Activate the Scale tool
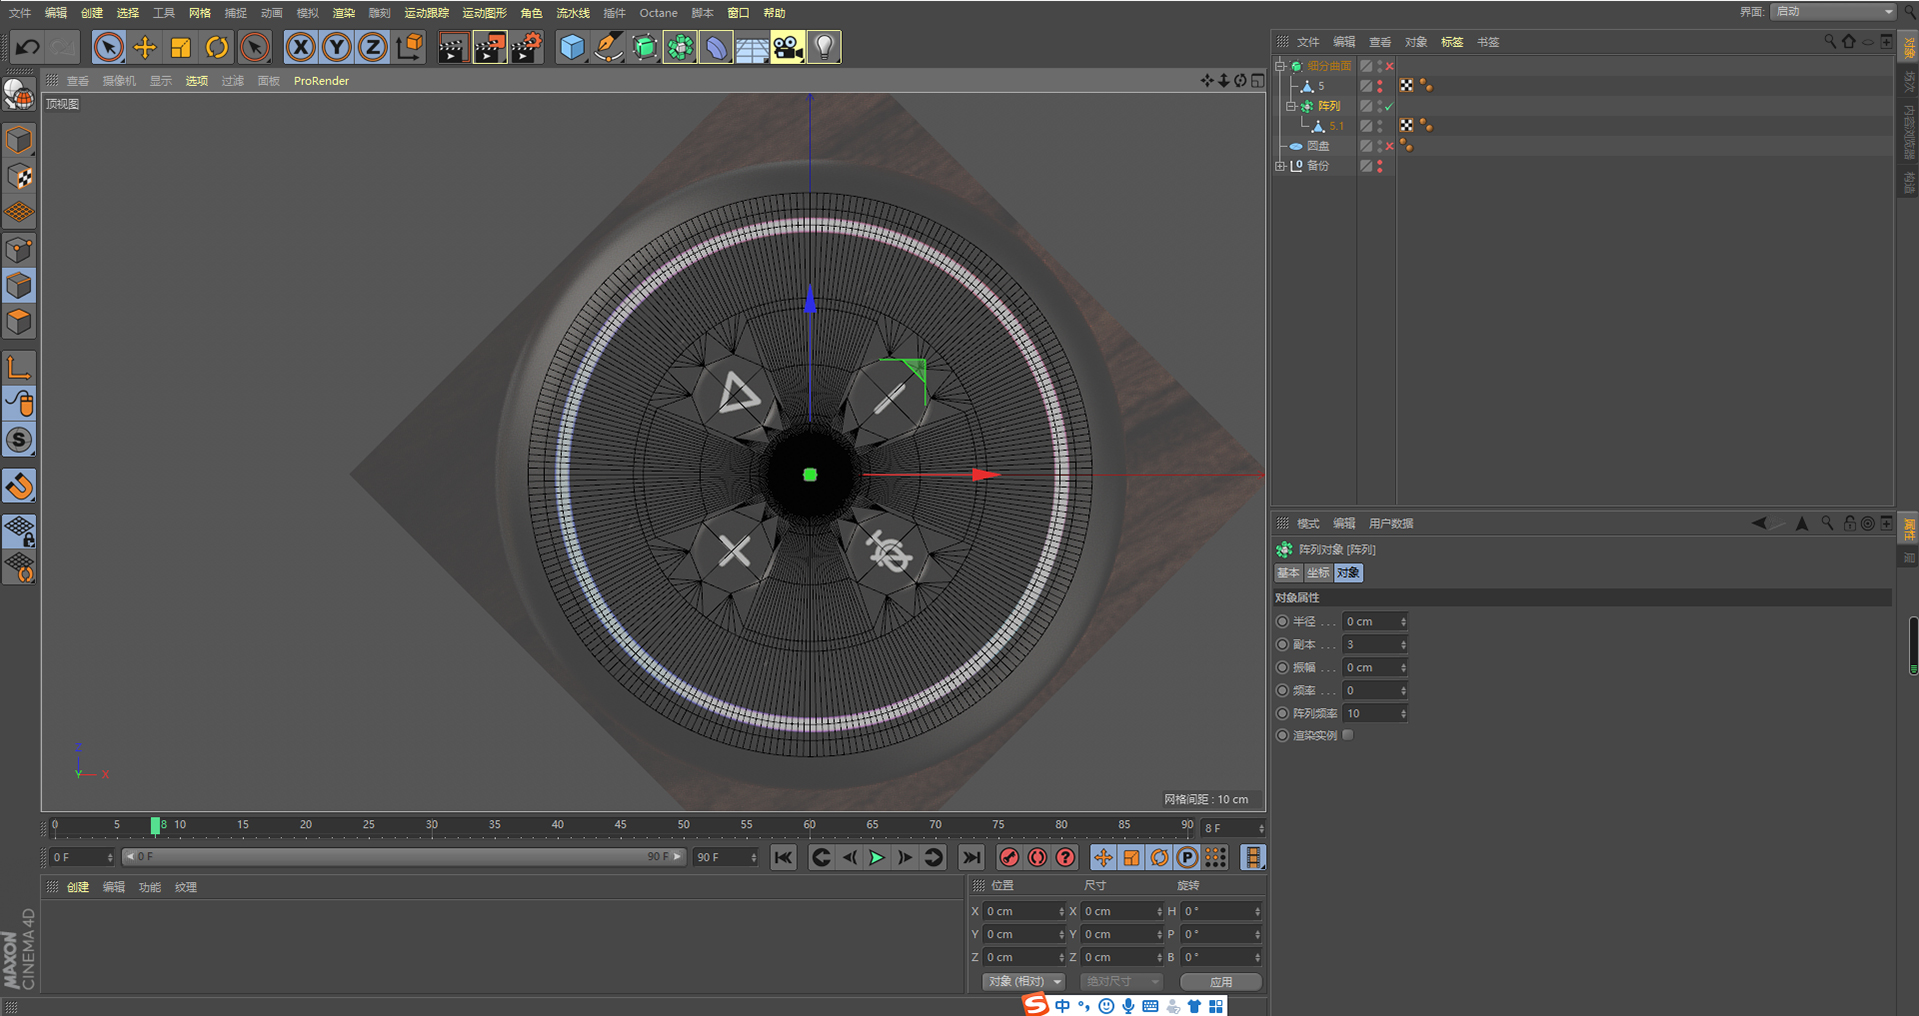Screen dimensions: 1919x1016 pos(181,47)
